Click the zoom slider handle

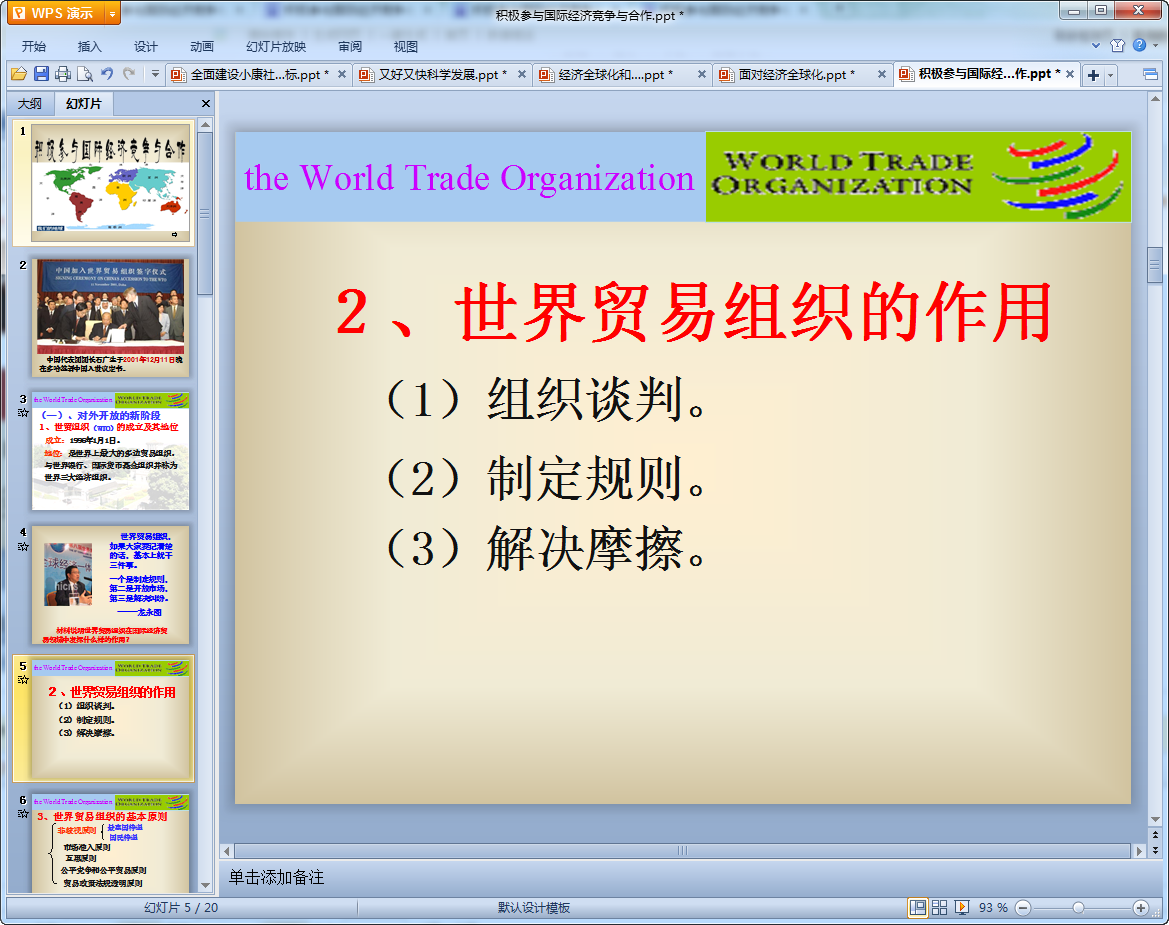(1078, 907)
